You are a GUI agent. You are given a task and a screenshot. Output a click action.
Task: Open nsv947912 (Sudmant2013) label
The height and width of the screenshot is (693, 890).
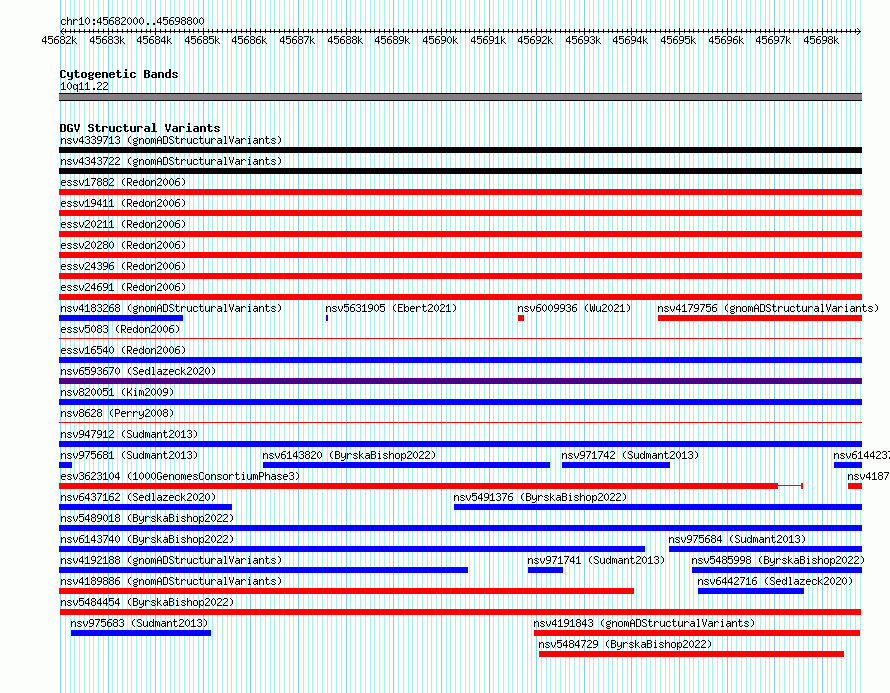[x=129, y=434]
